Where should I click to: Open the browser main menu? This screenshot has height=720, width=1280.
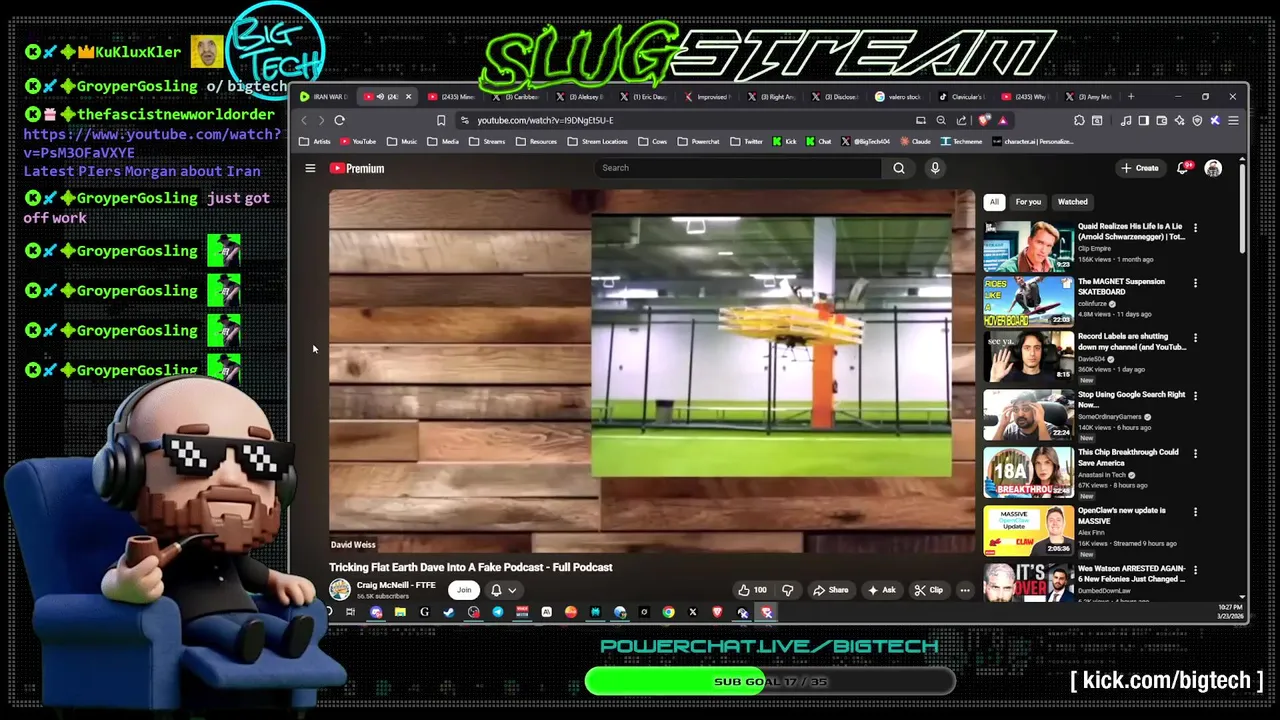(x=1233, y=120)
